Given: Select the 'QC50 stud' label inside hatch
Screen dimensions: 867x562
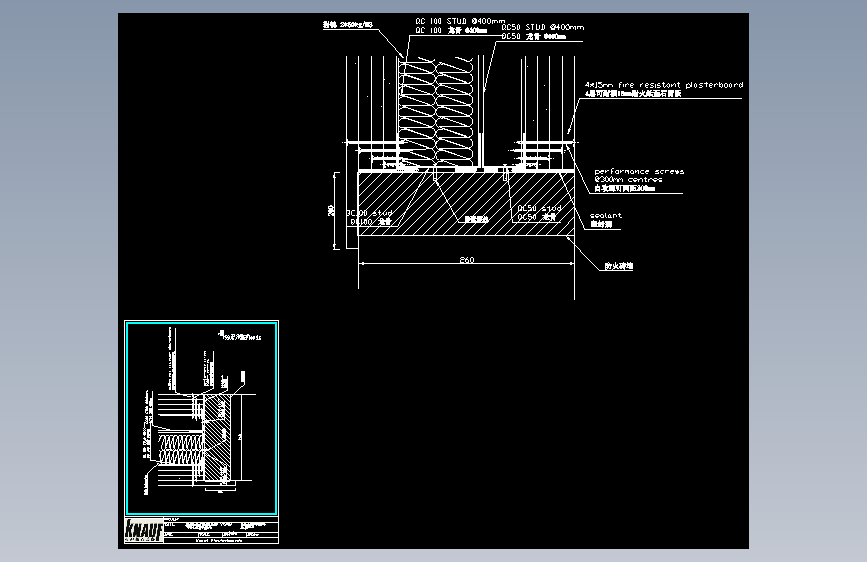Looking at the screenshot, I should (539, 209).
